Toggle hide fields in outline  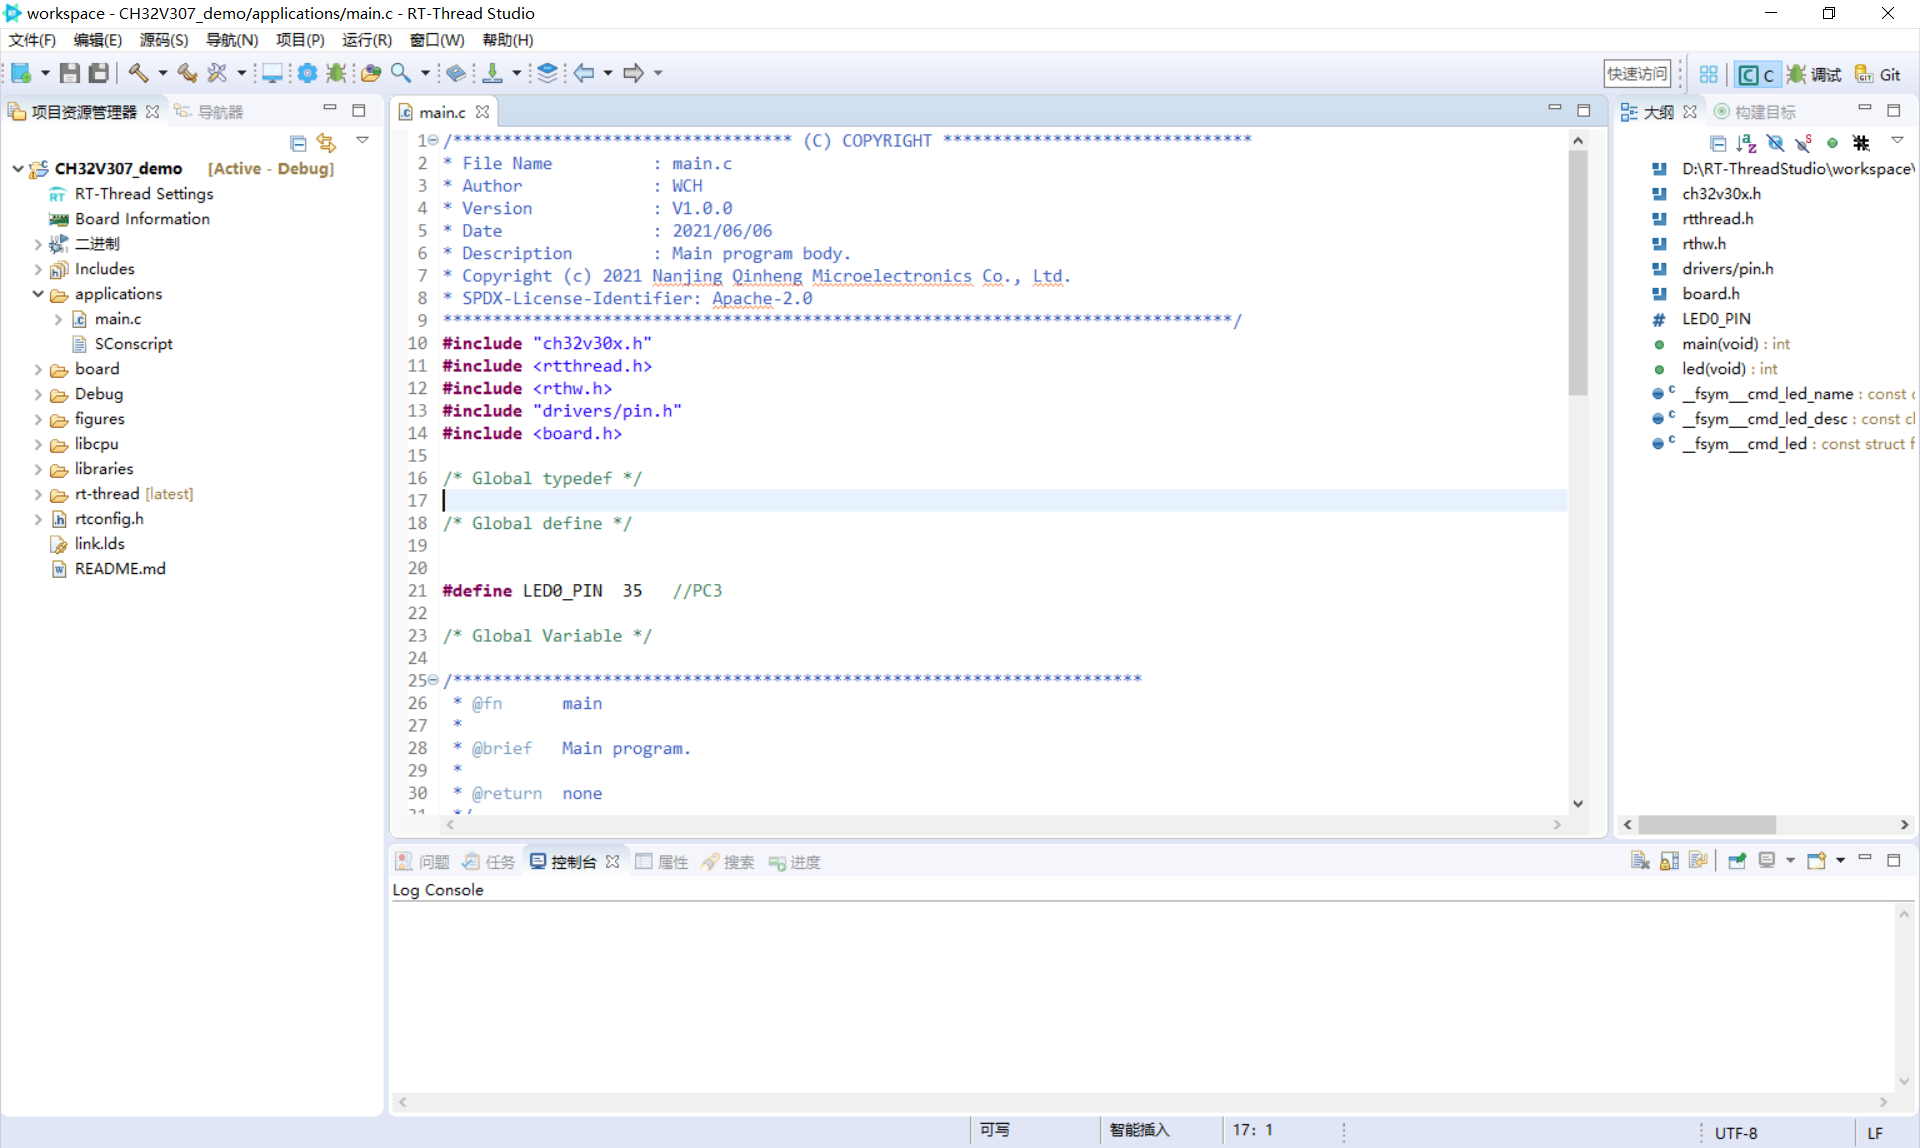coord(1775,143)
